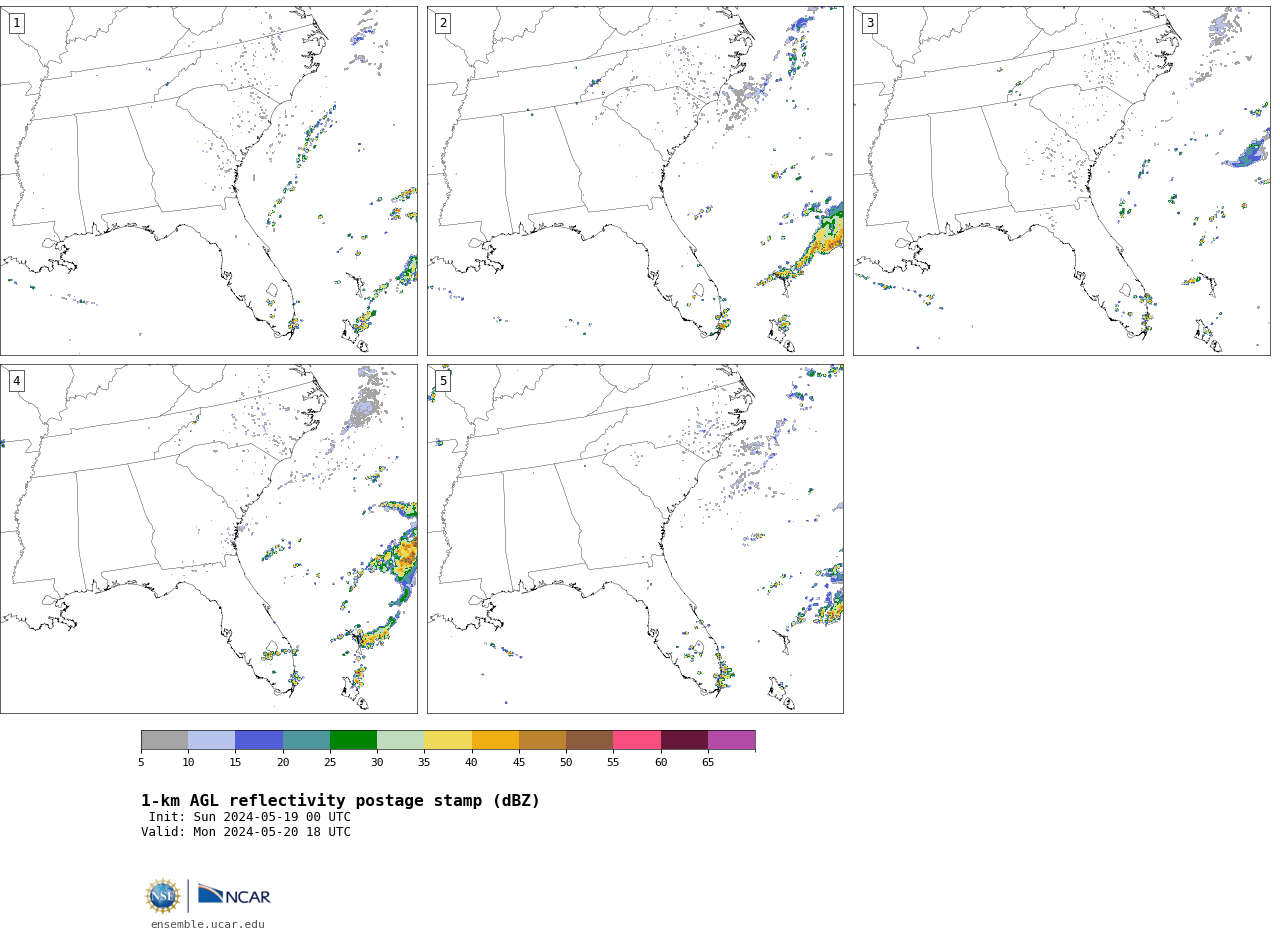Click the pink 55-60 dBZ swatch
Screen dimensions: 1280x936
click(637, 740)
